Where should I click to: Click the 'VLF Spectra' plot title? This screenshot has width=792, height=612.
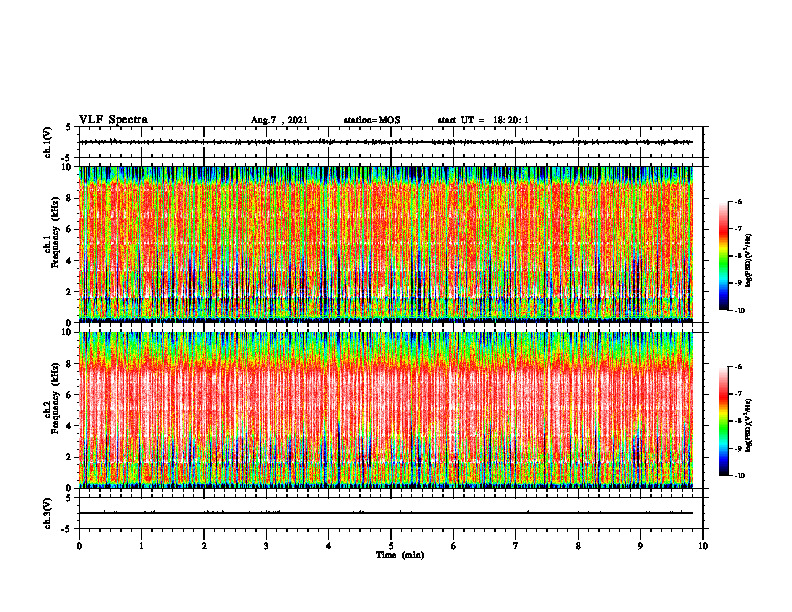(x=113, y=120)
